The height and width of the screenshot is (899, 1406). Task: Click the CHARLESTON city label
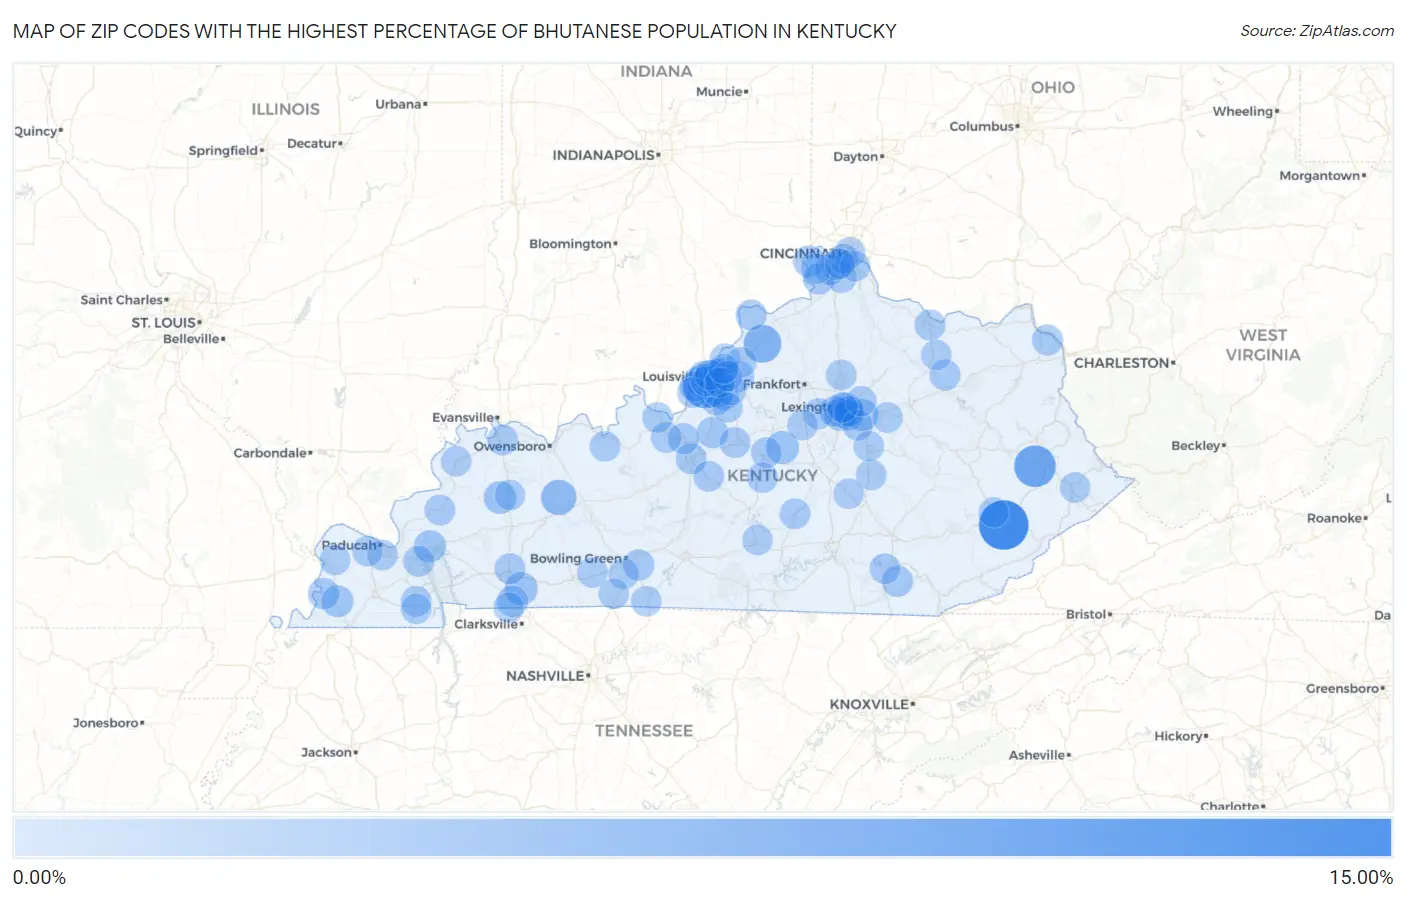tap(1121, 363)
